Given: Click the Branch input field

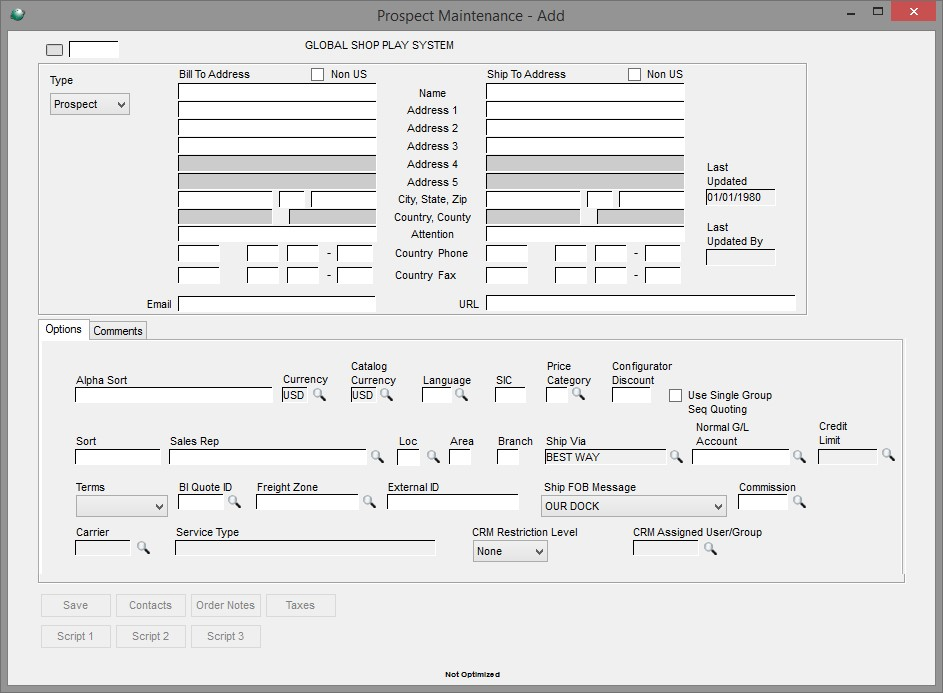Looking at the screenshot, I should coord(508,457).
